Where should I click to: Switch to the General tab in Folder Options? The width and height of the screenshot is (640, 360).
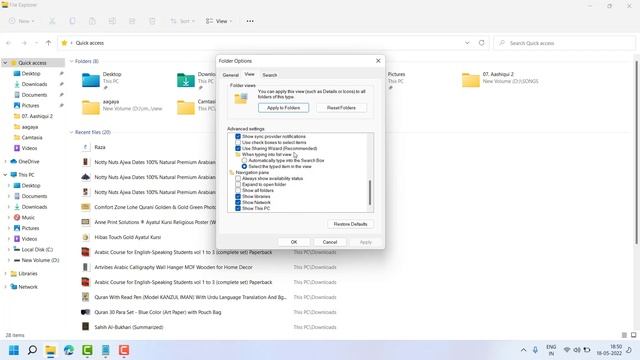(x=231, y=75)
